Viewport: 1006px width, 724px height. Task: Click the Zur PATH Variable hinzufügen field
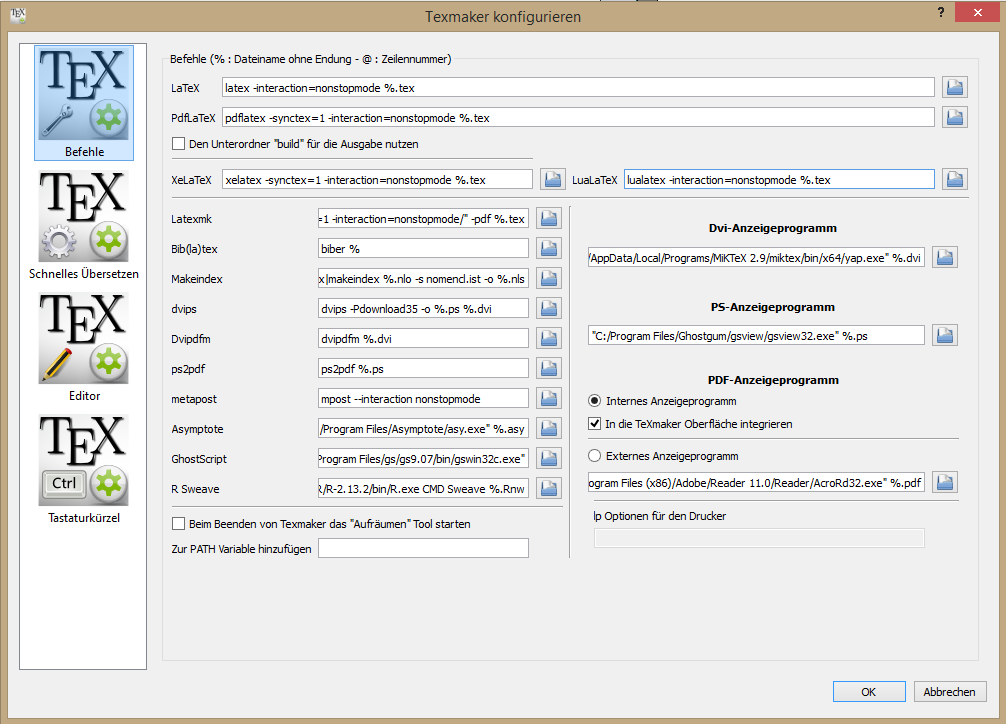coord(423,548)
